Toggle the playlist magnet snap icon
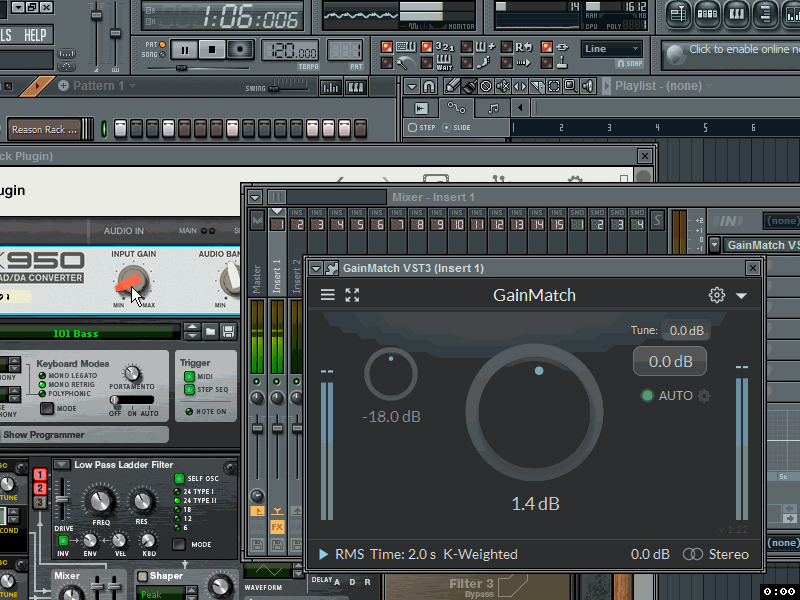This screenshot has height=600, width=800. (x=429, y=87)
